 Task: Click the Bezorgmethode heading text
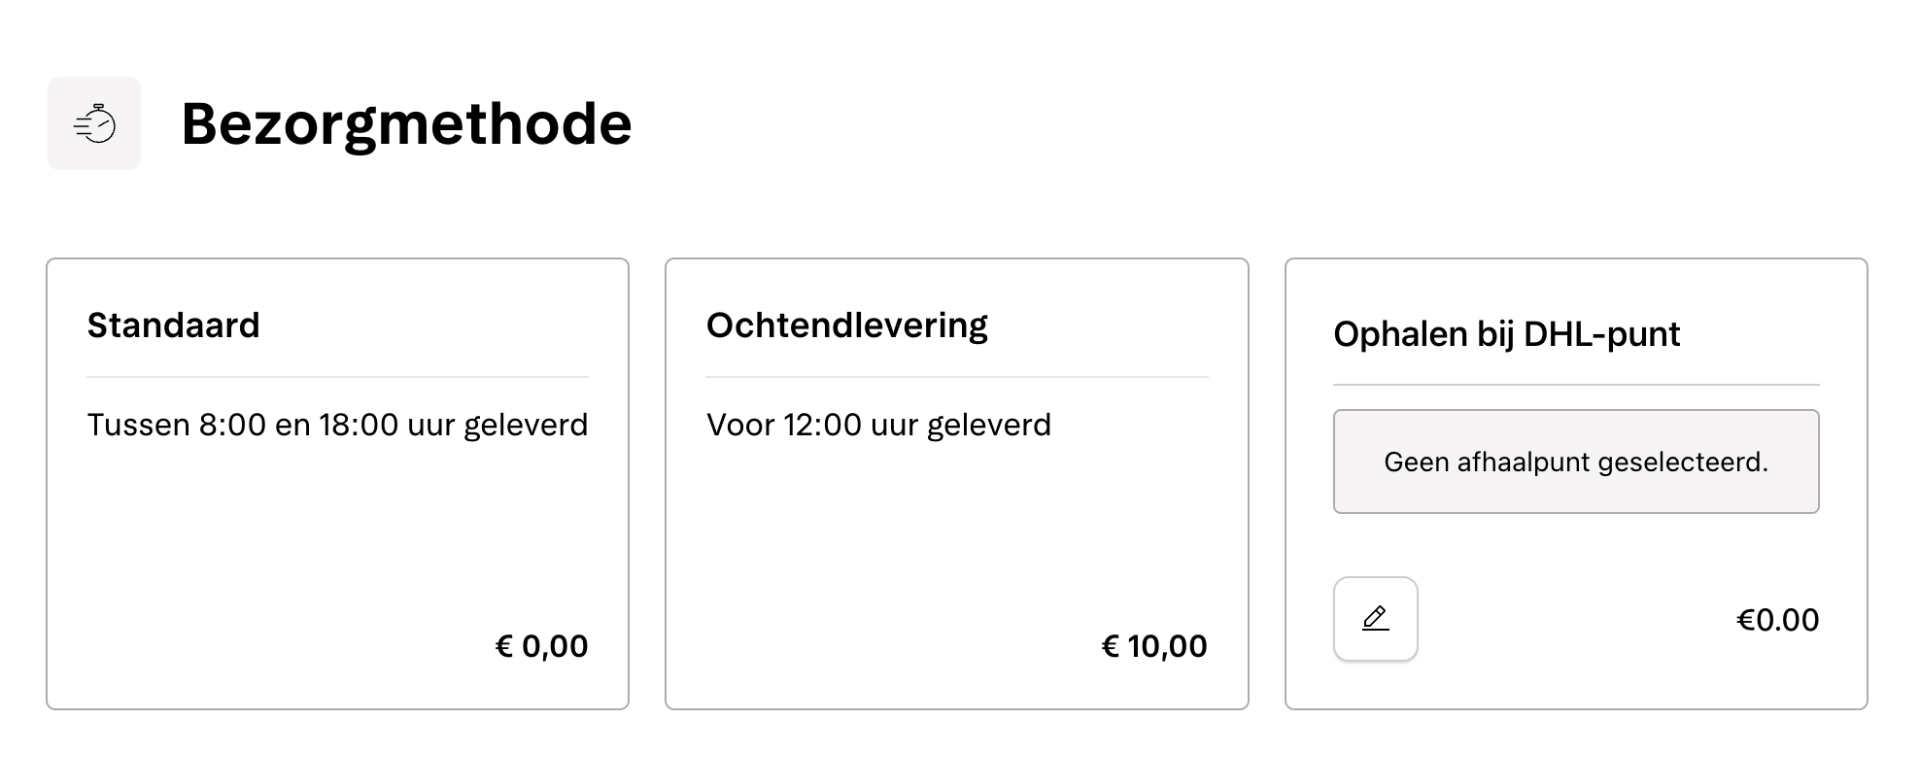click(x=406, y=122)
